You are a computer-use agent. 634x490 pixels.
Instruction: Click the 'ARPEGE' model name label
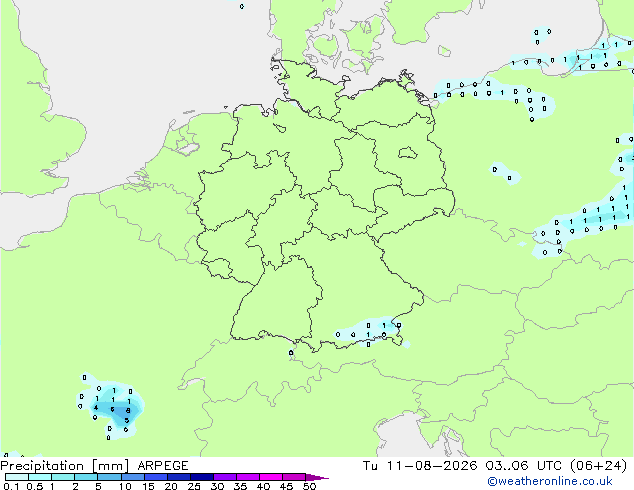click(163, 466)
